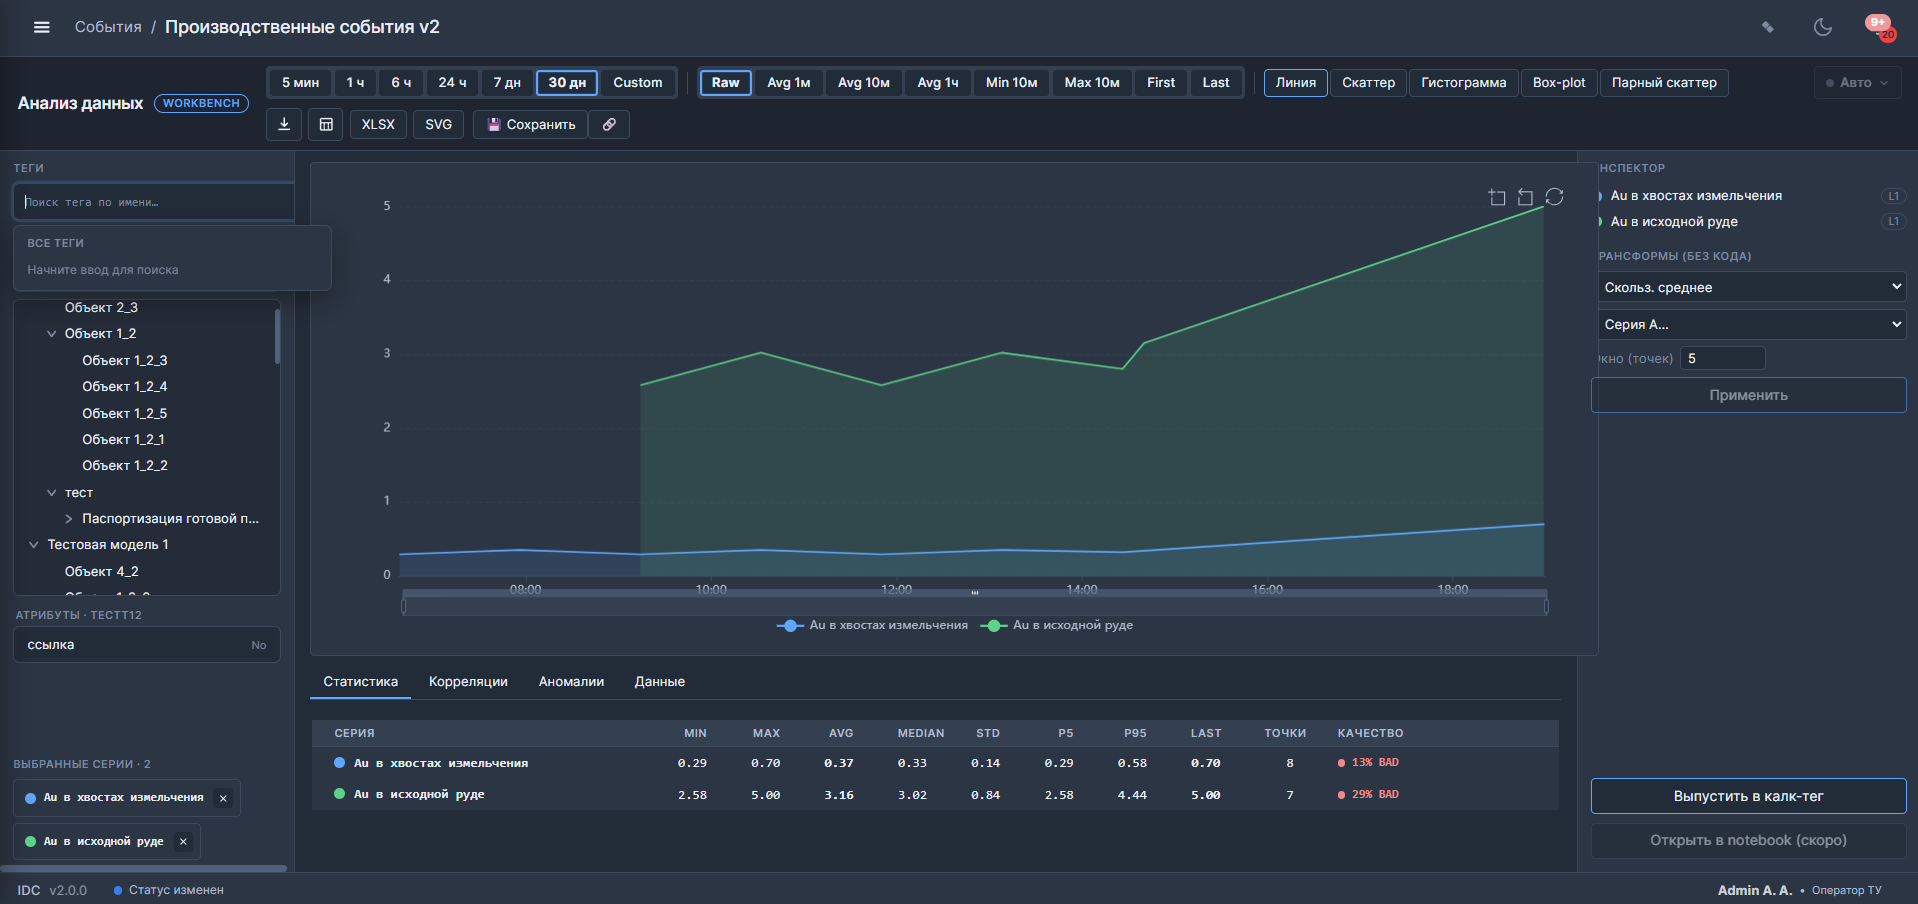Switch aggregation to Avg 10м
Image resolution: width=1918 pixels, height=904 pixels.
pyautogui.click(x=864, y=82)
